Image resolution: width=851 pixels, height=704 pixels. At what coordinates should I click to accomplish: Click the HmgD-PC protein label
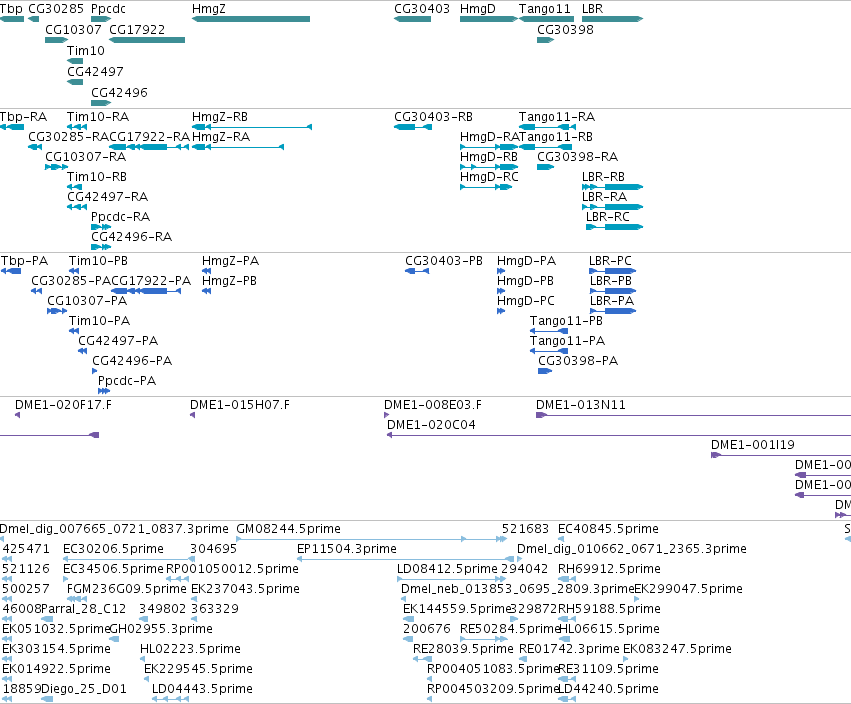[526, 301]
